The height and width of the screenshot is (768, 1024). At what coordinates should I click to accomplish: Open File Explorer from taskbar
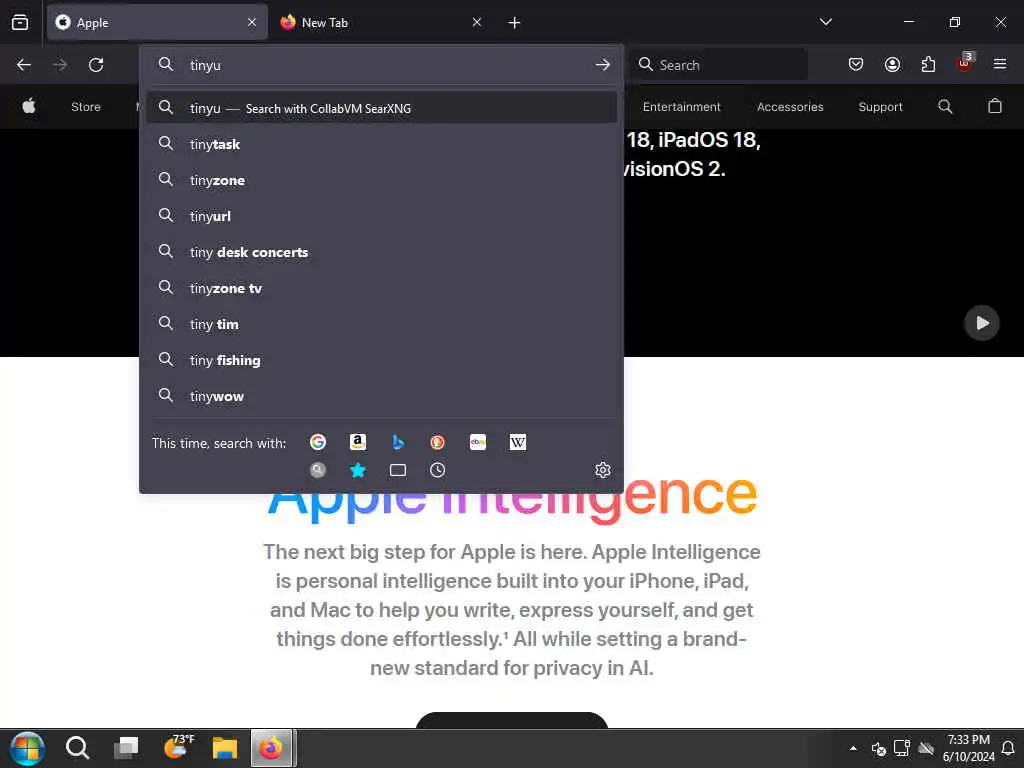(225, 748)
